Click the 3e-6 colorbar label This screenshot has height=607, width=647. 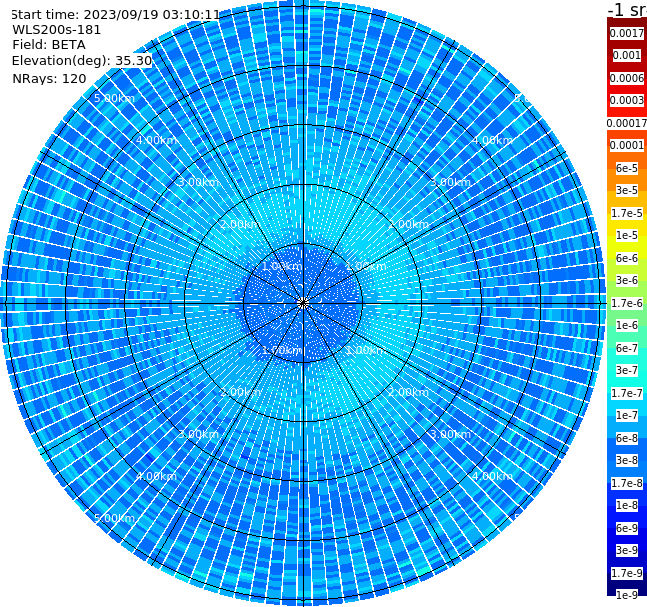click(x=627, y=280)
